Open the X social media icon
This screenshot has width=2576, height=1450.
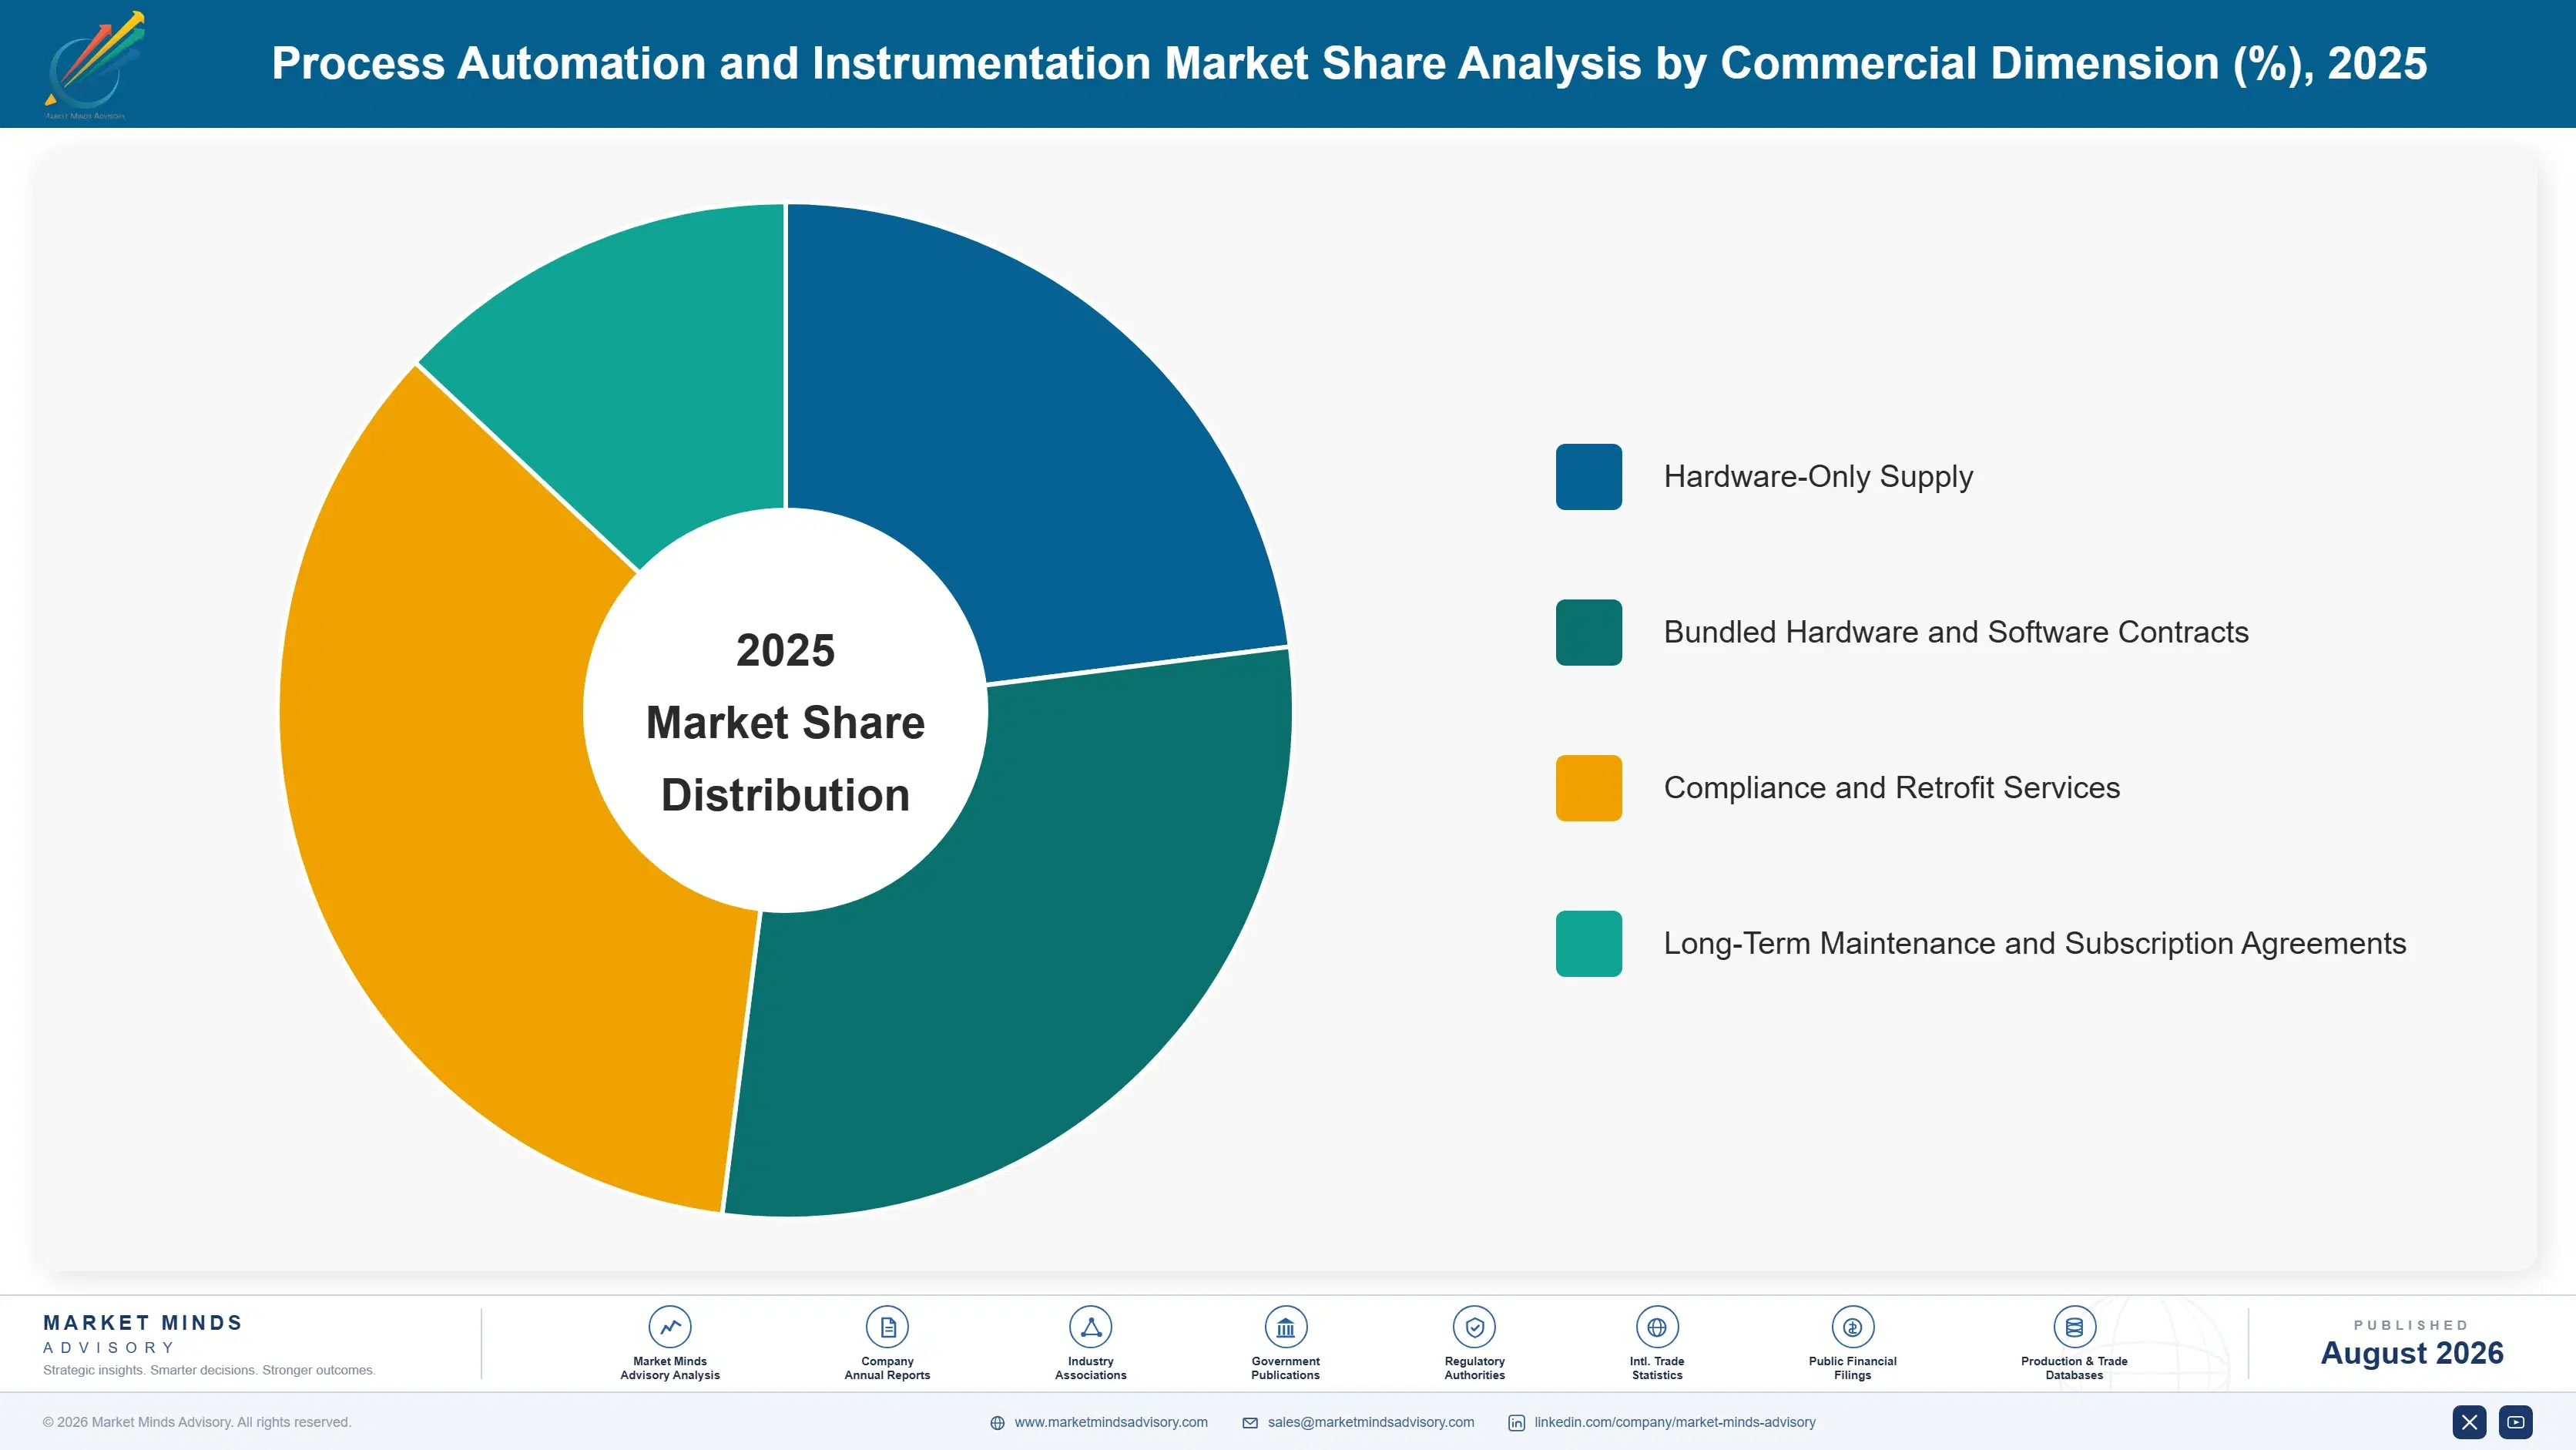2469,1422
